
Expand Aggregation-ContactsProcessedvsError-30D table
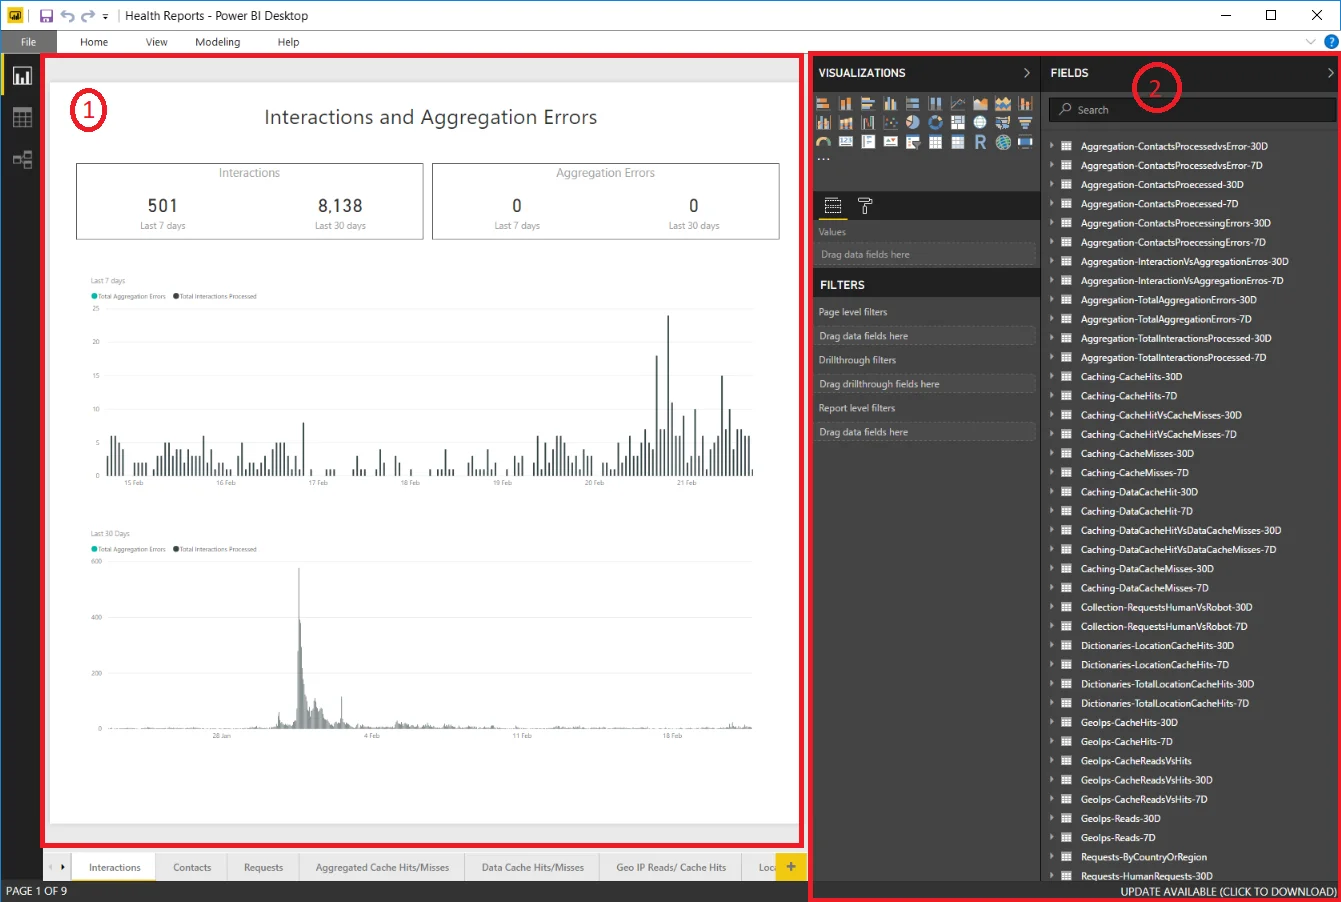pyautogui.click(x=1052, y=146)
